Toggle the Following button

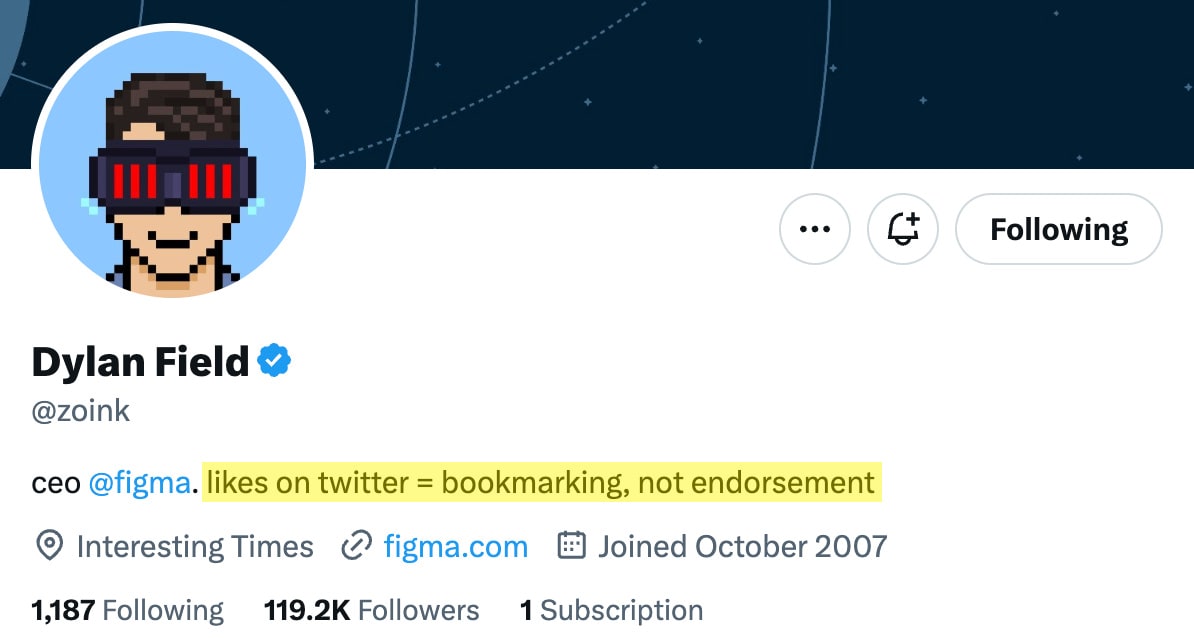pos(1059,229)
